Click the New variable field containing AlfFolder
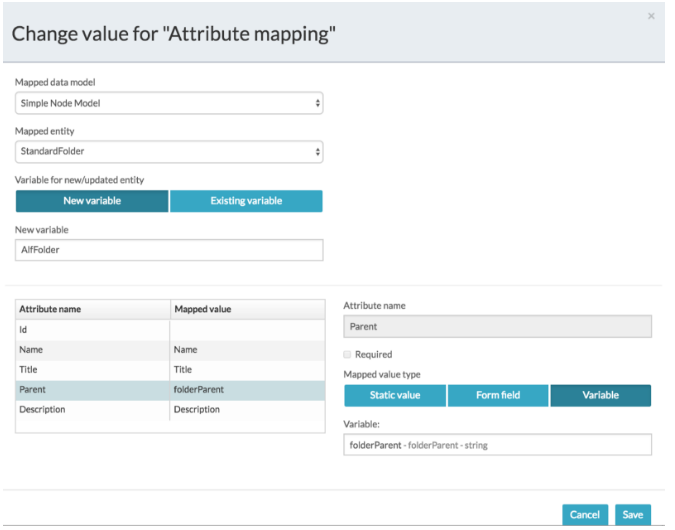This screenshot has height=530, width=675. [x=169, y=250]
